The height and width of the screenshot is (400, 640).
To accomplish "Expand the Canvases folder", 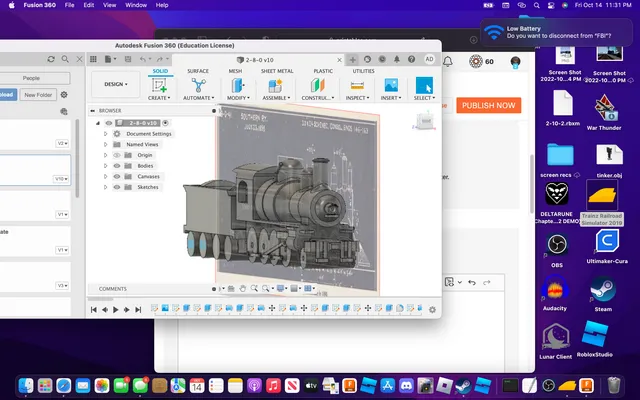I will tap(105, 176).
